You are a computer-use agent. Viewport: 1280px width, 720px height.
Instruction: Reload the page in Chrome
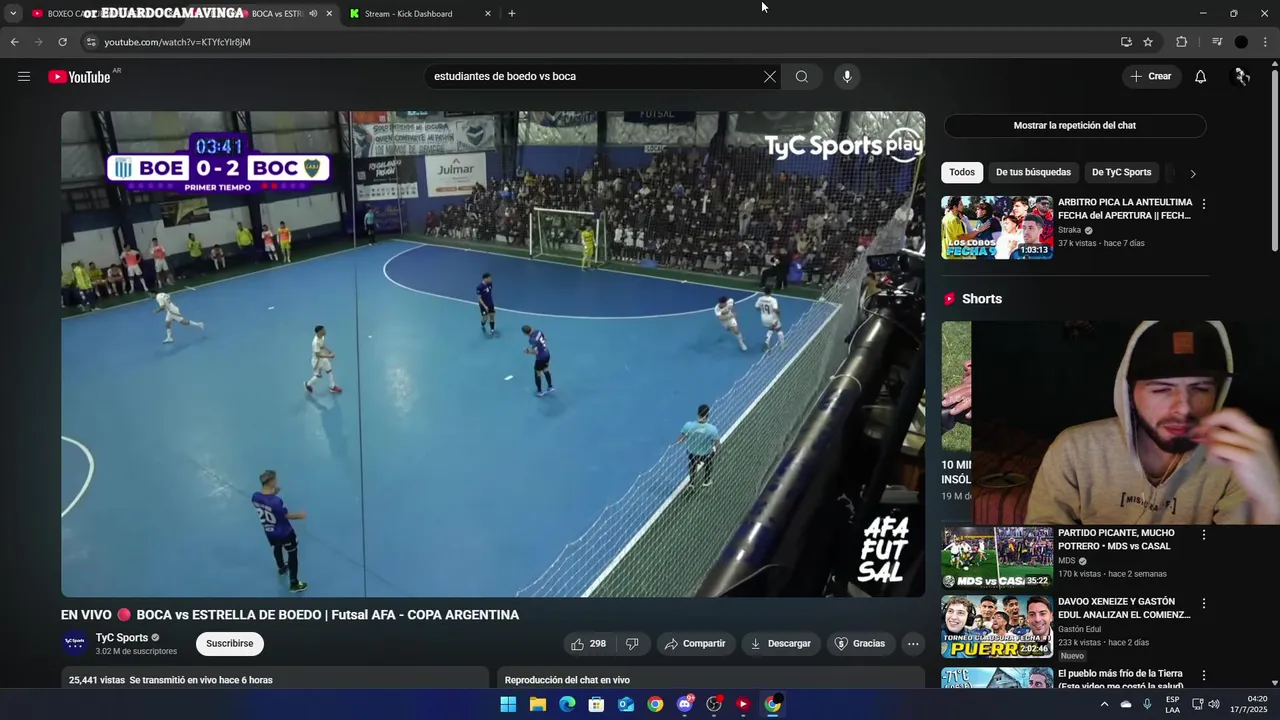click(x=62, y=42)
